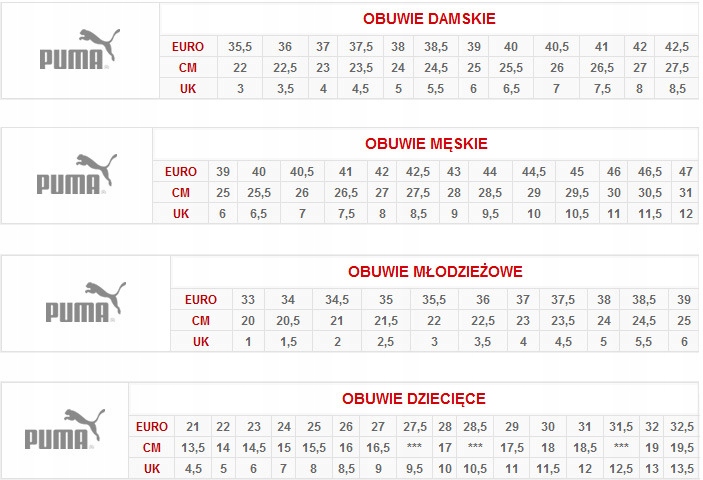Select the 'OBUWIE MŁODZIEŻOWE' heading
Viewport: 703px width, 480px height.
[x=435, y=272]
